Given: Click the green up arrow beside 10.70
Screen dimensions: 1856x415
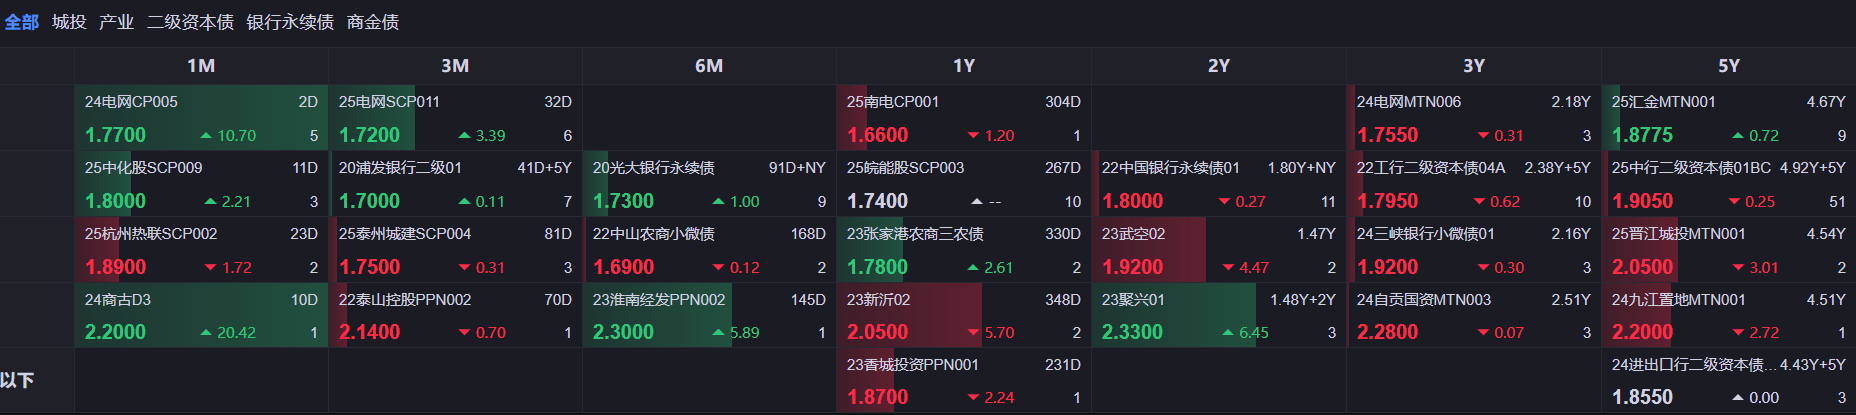Looking at the screenshot, I should (x=206, y=136).
